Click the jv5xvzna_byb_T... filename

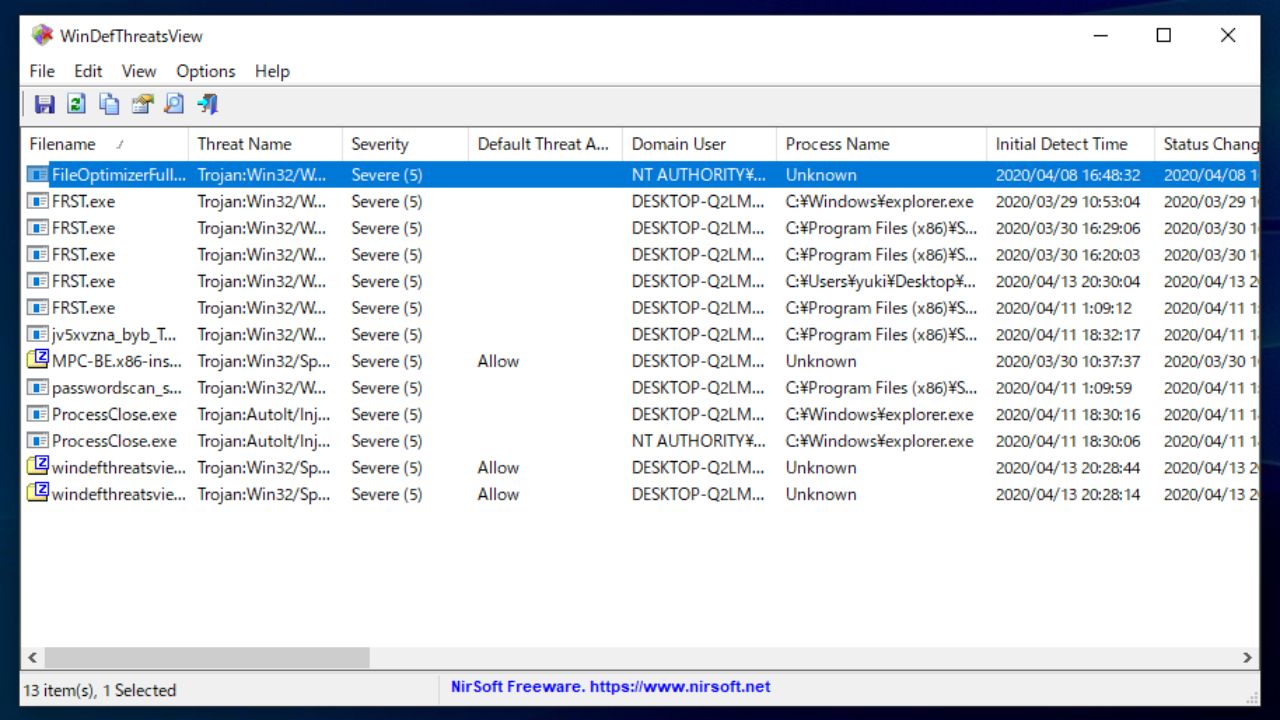tap(114, 335)
